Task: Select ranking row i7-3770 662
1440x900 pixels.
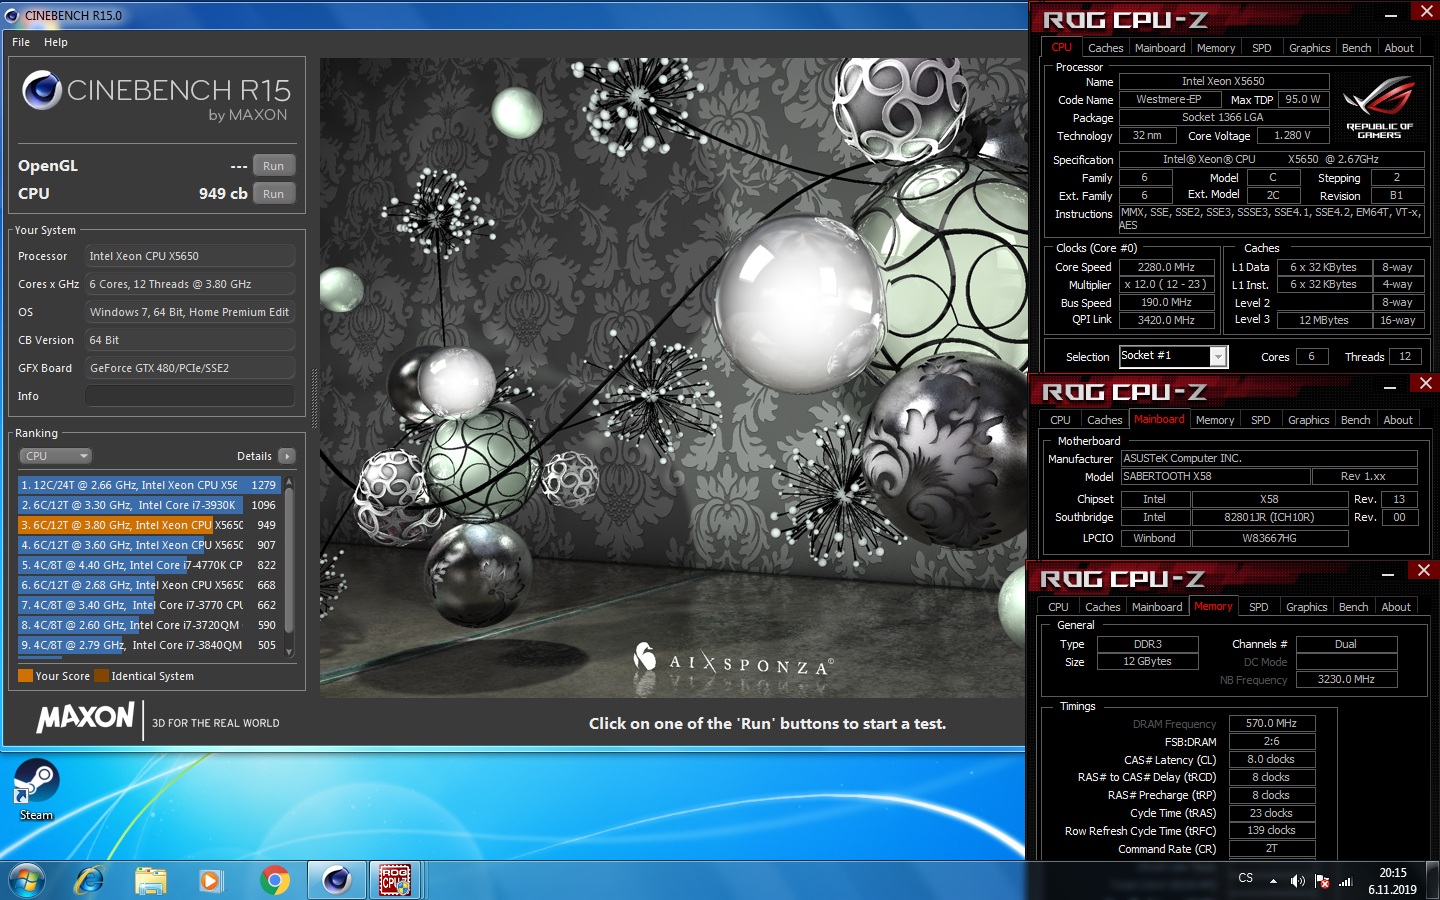Action: 149,605
